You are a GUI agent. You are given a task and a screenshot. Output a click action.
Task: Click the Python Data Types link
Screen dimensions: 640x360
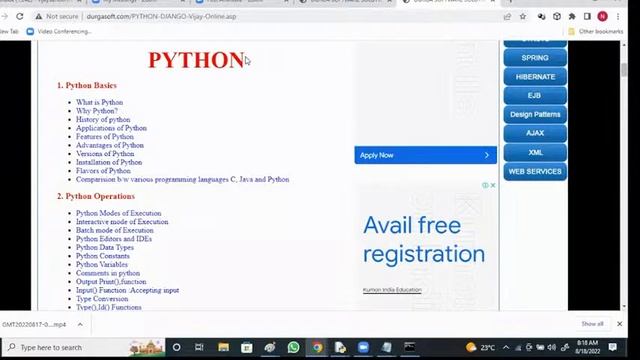104,248
